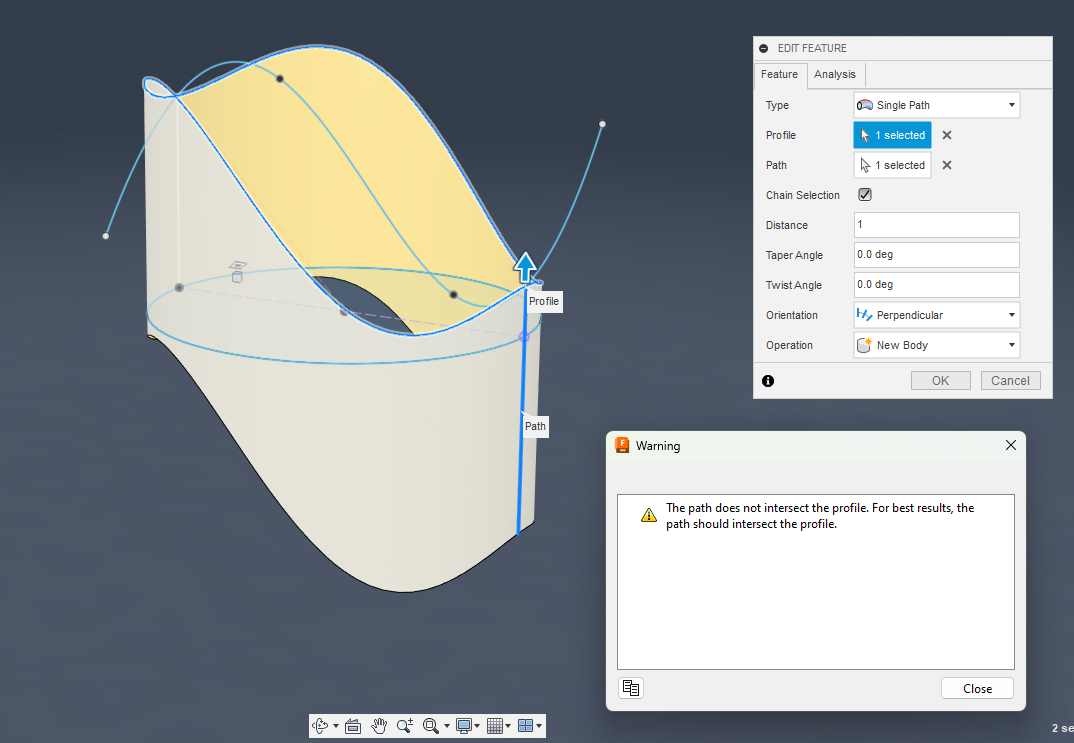Screen dimensions: 1074x743
Task: Activate the Look At tool
Action: click(x=352, y=726)
